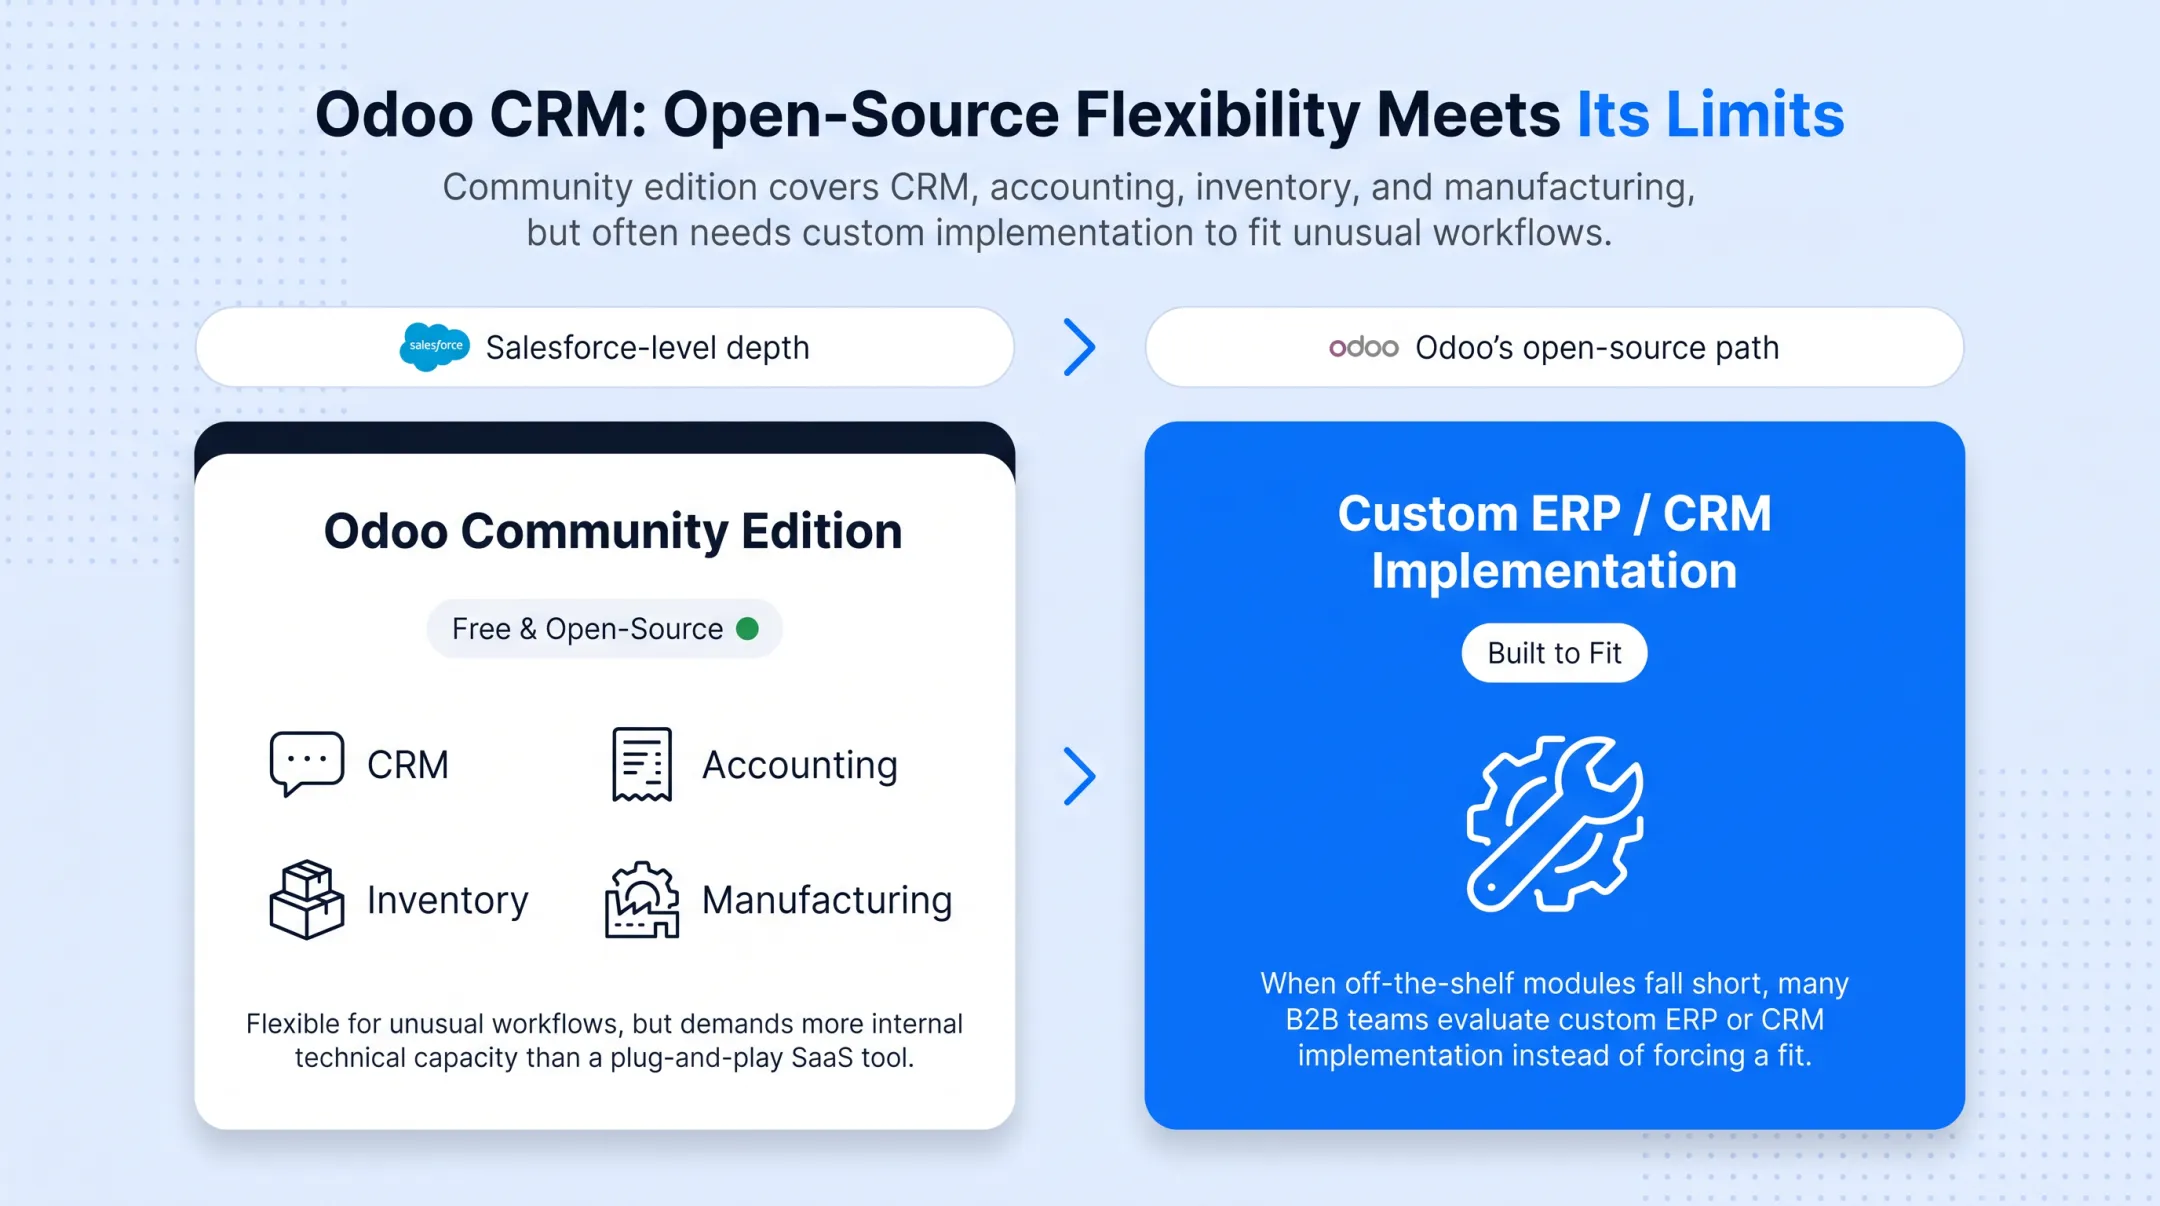Click the blue 'Its Limits' title text
This screenshot has width=2160, height=1206.
click(1711, 114)
